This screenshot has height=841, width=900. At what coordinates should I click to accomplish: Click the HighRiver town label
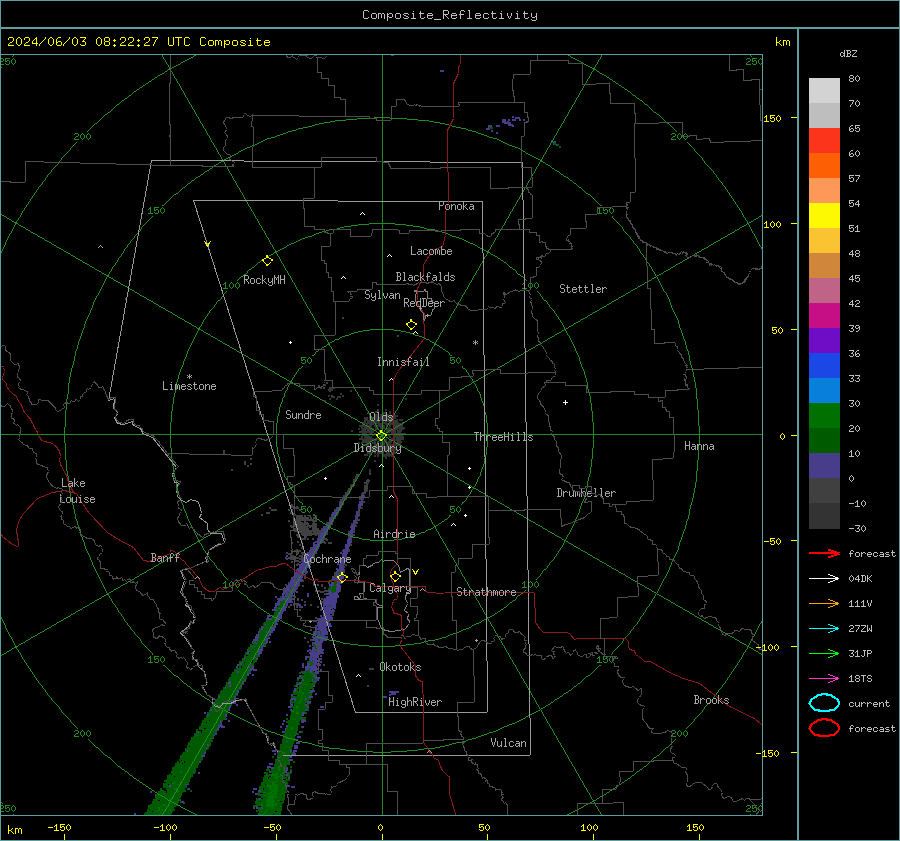tap(415, 702)
